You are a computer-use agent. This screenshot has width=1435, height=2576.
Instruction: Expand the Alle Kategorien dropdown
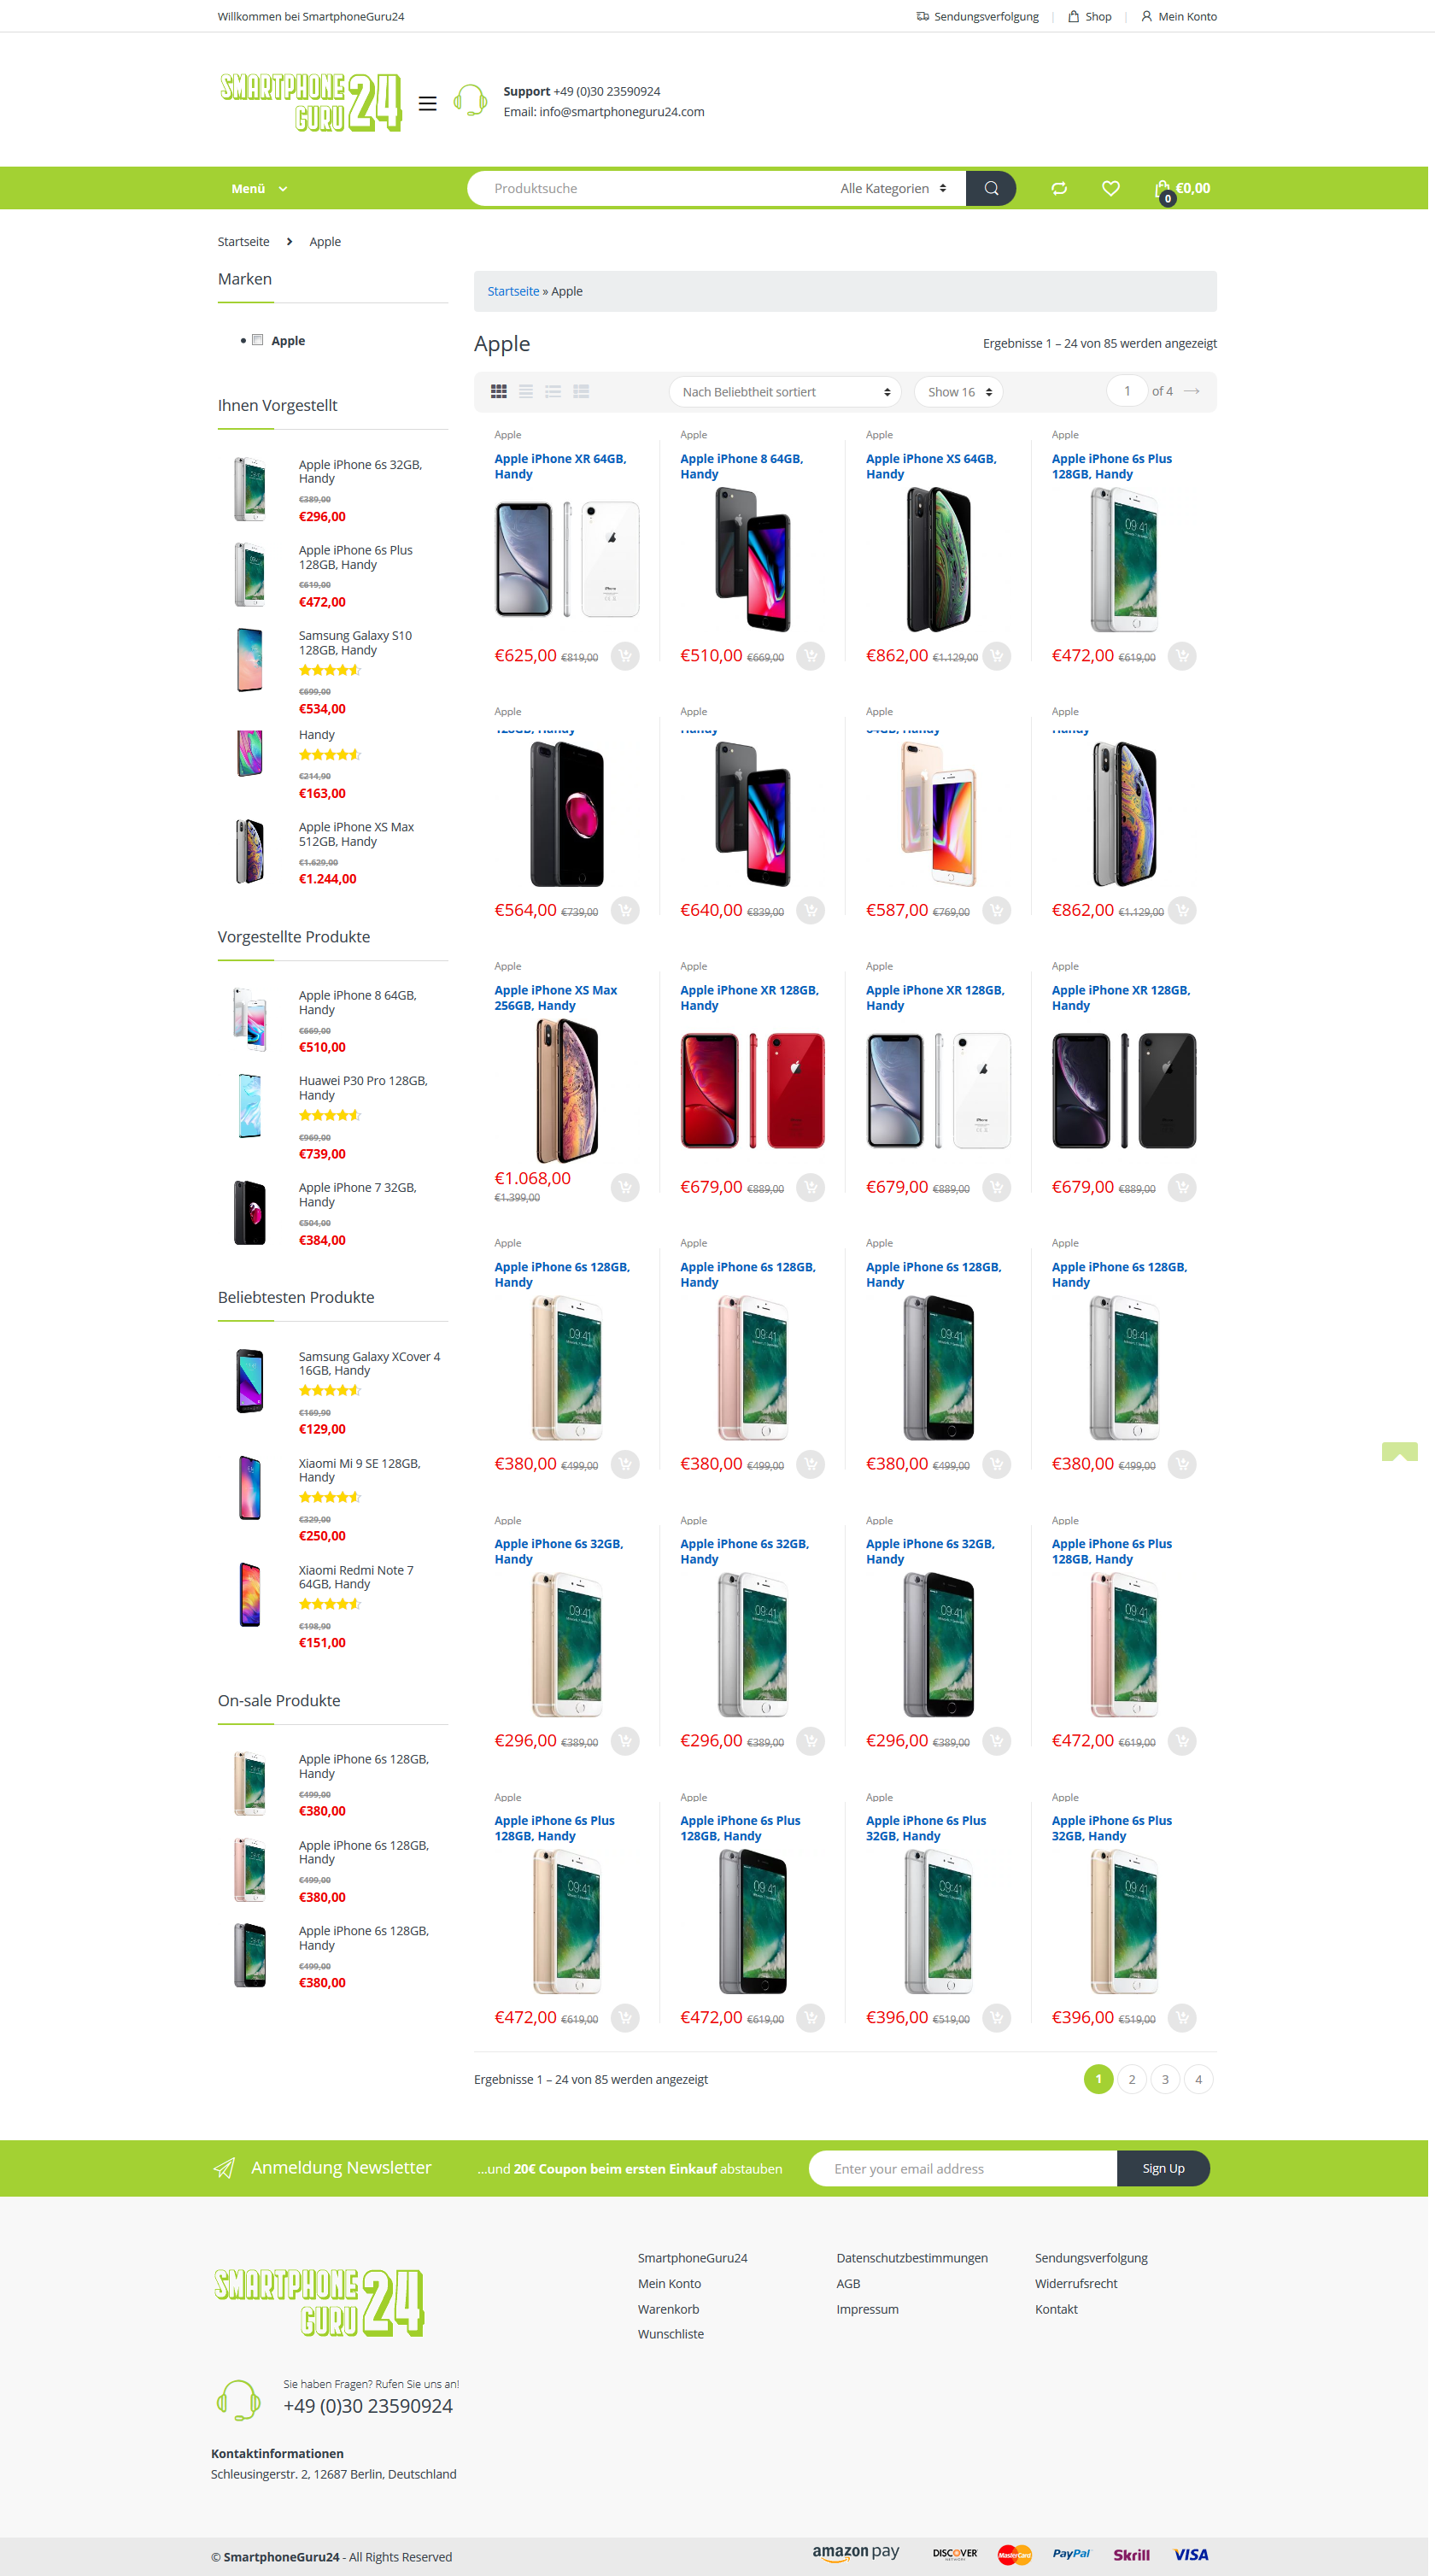click(892, 188)
